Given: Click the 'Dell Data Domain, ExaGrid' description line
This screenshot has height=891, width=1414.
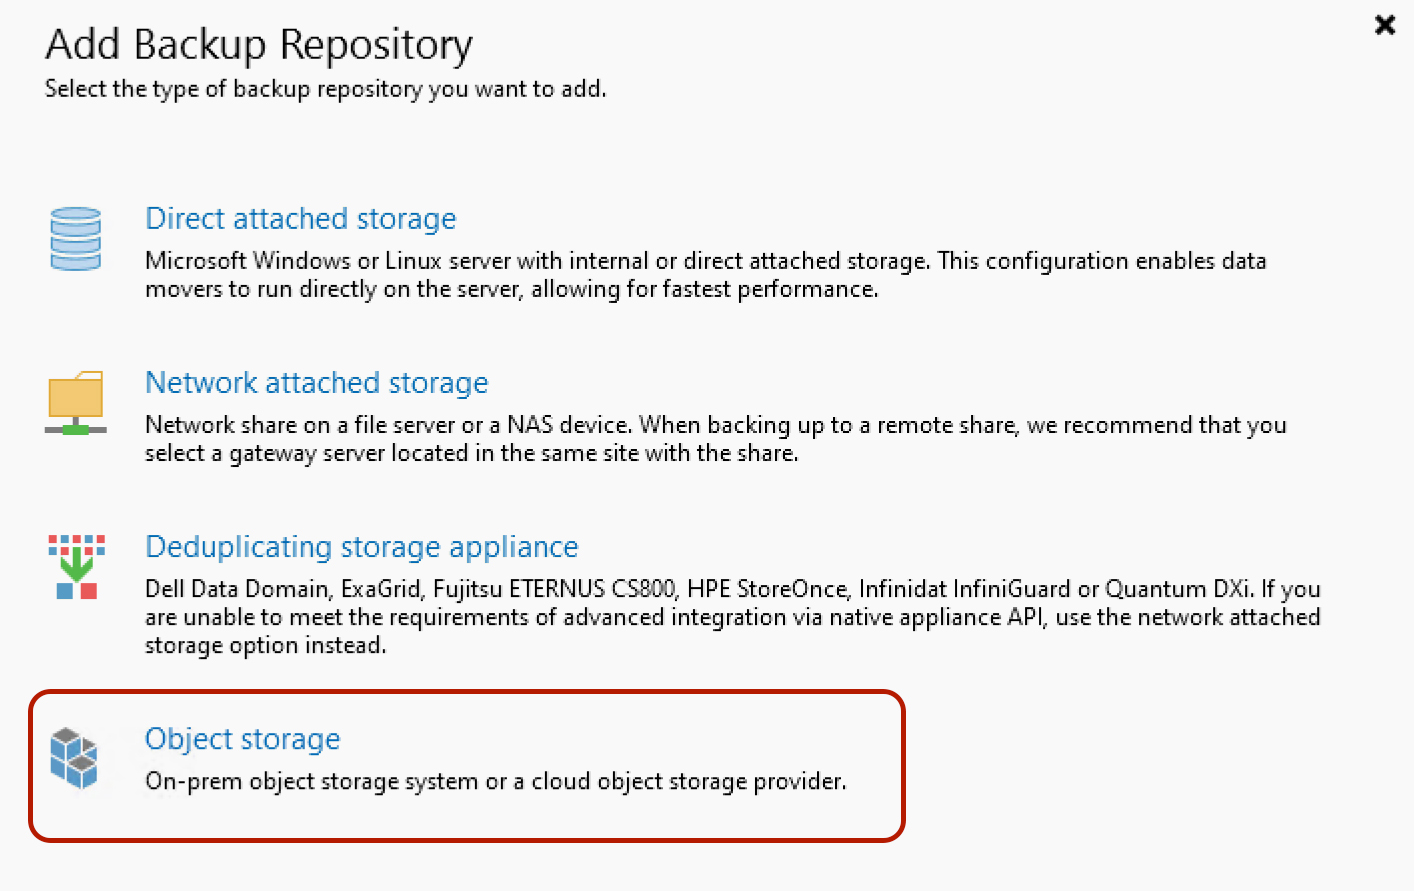Looking at the screenshot, I should coord(732,589).
